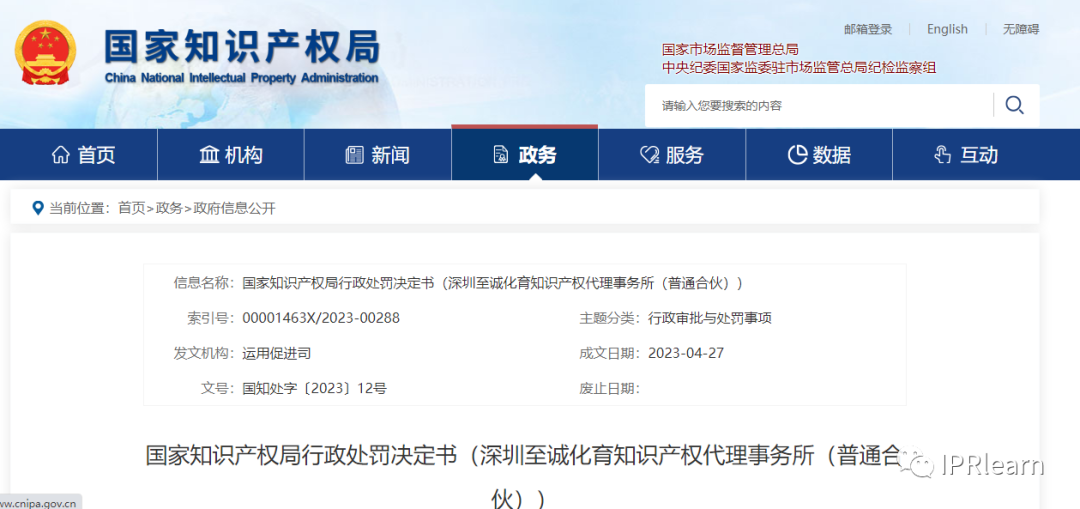
Task: Click the location pin icon in breadcrumb
Action: [x=39, y=208]
